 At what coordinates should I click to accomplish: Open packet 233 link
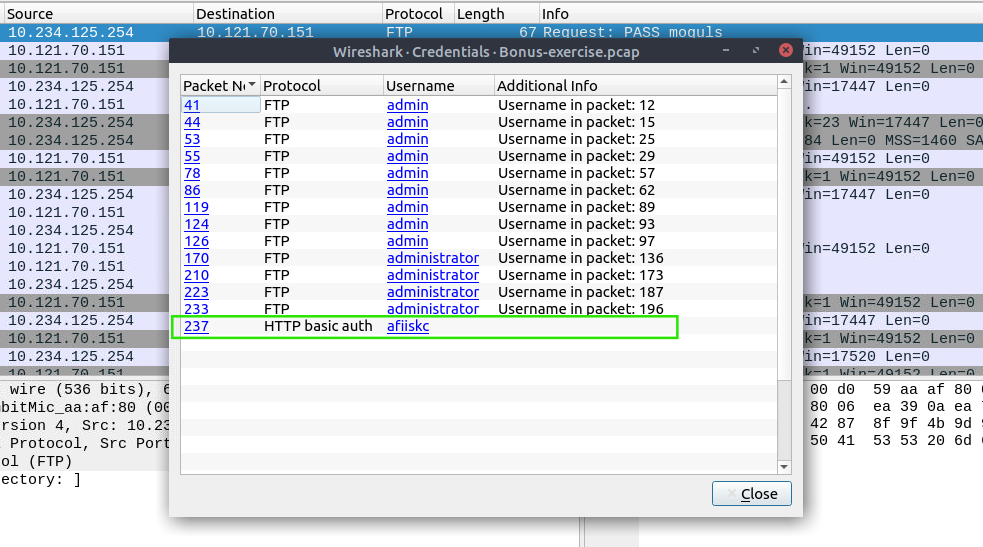(196, 308)
